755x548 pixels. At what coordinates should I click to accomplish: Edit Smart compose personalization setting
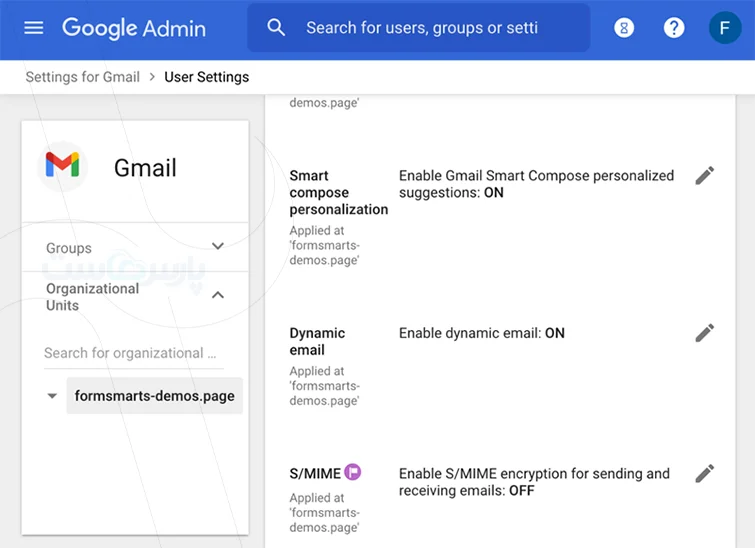pyautogui.click(x=704, y=176)
